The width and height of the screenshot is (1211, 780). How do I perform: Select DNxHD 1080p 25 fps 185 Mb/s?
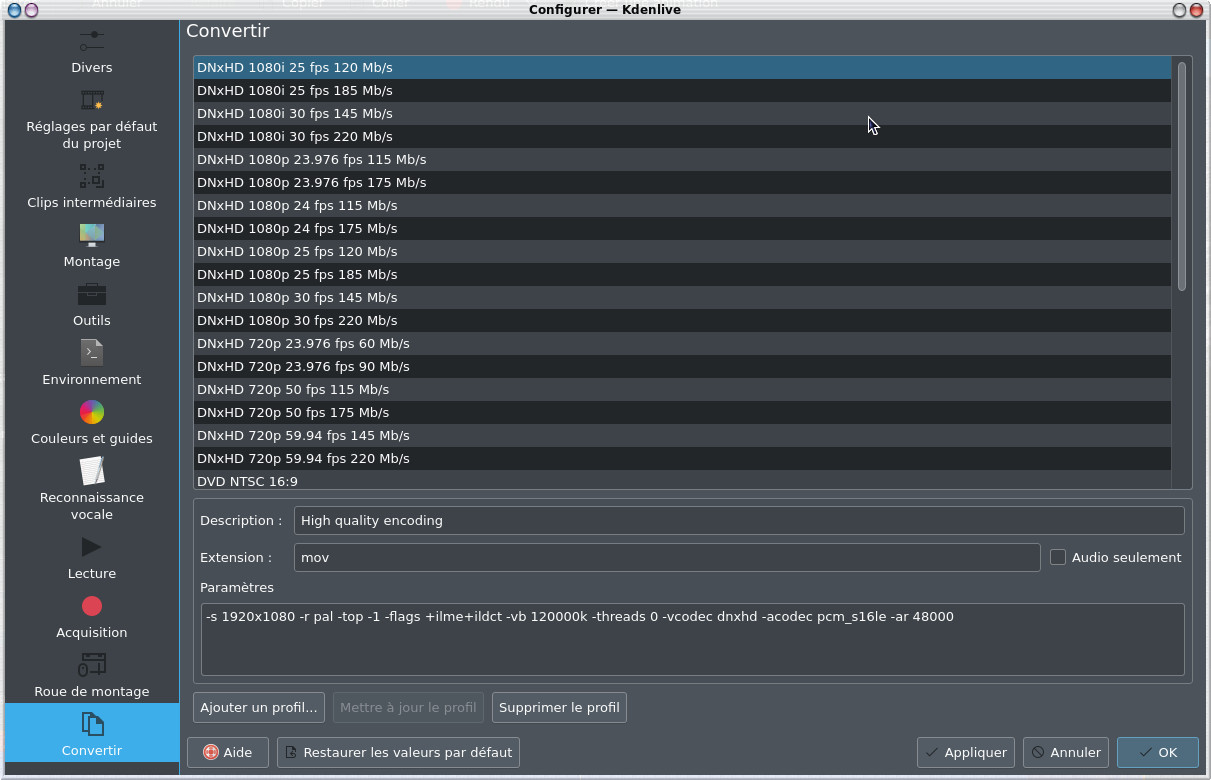[x=682, y=274]
